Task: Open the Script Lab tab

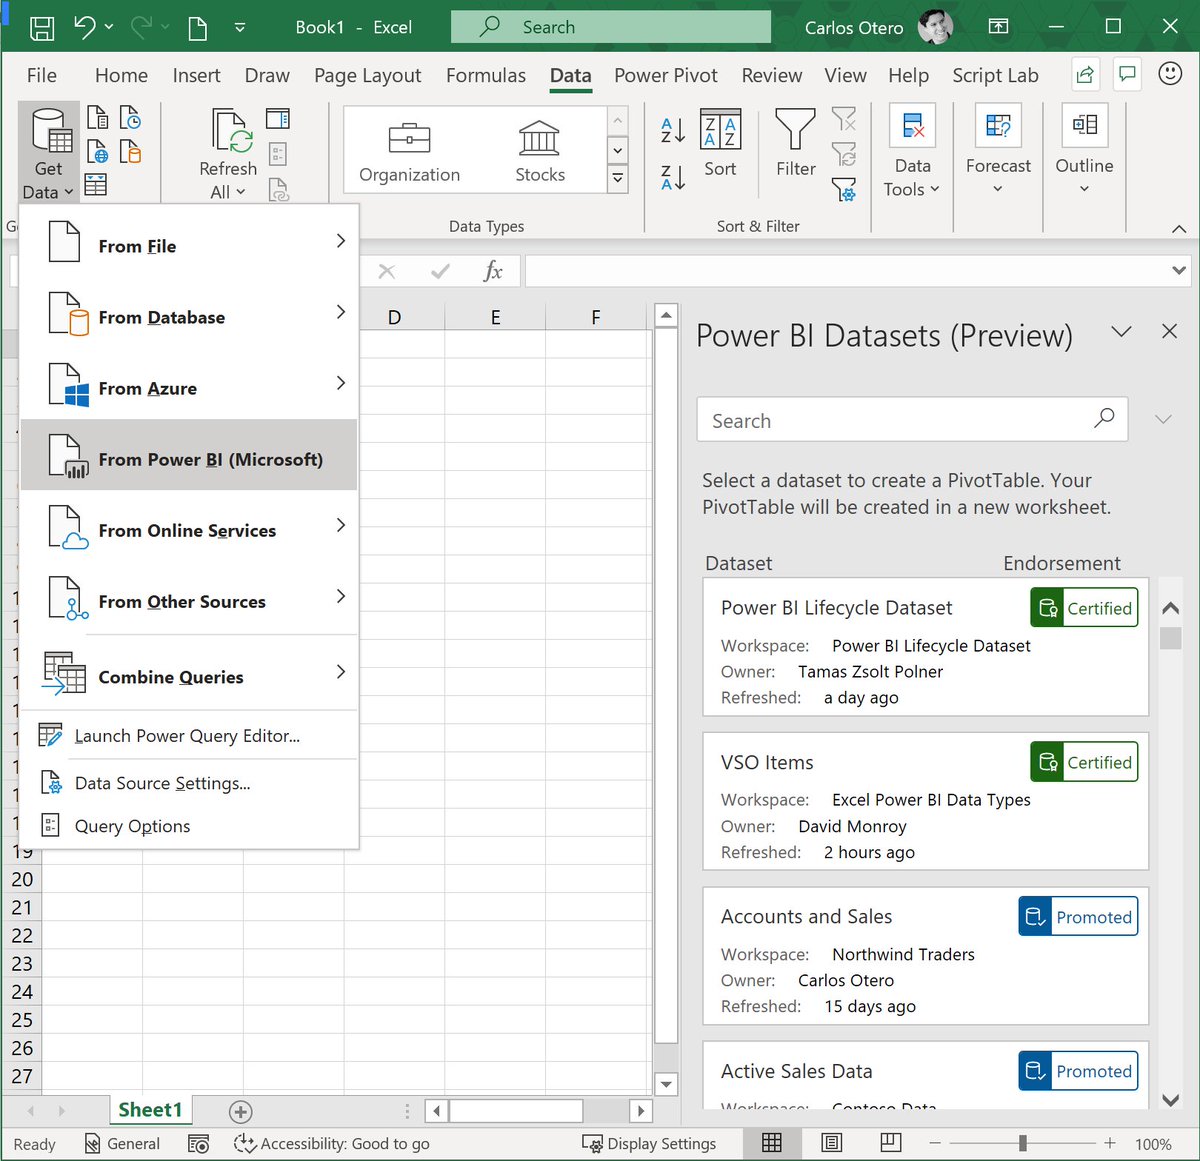Action: [x=995, y=75]
